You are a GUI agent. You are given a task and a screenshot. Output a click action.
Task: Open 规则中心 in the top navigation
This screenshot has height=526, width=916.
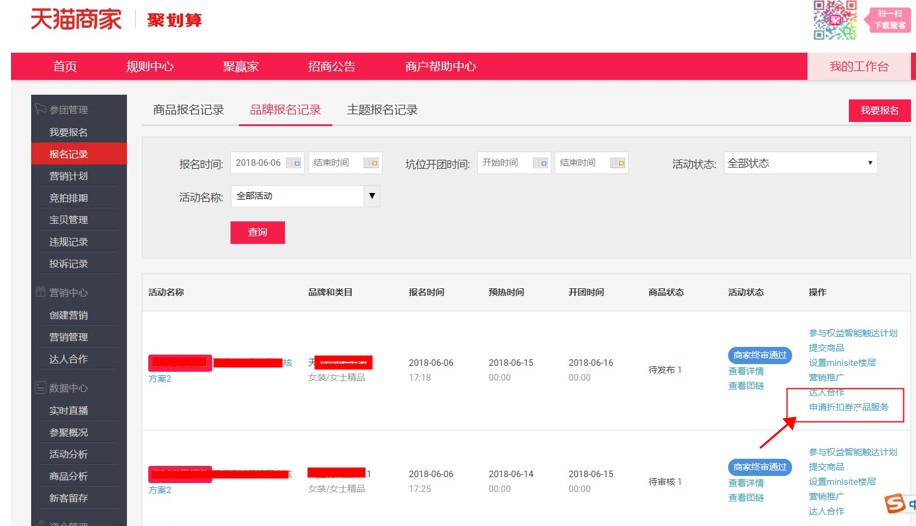149,67
